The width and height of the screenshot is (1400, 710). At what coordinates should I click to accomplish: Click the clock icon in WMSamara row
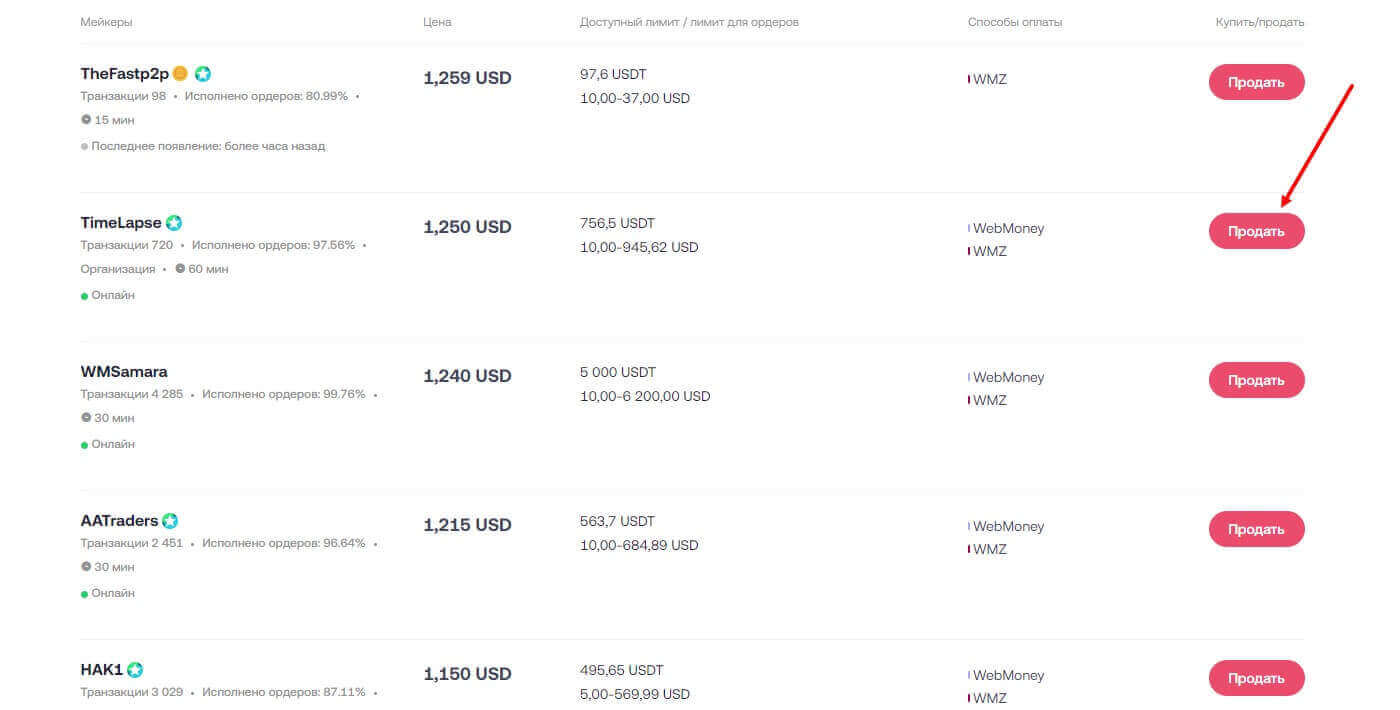point(86,418)
